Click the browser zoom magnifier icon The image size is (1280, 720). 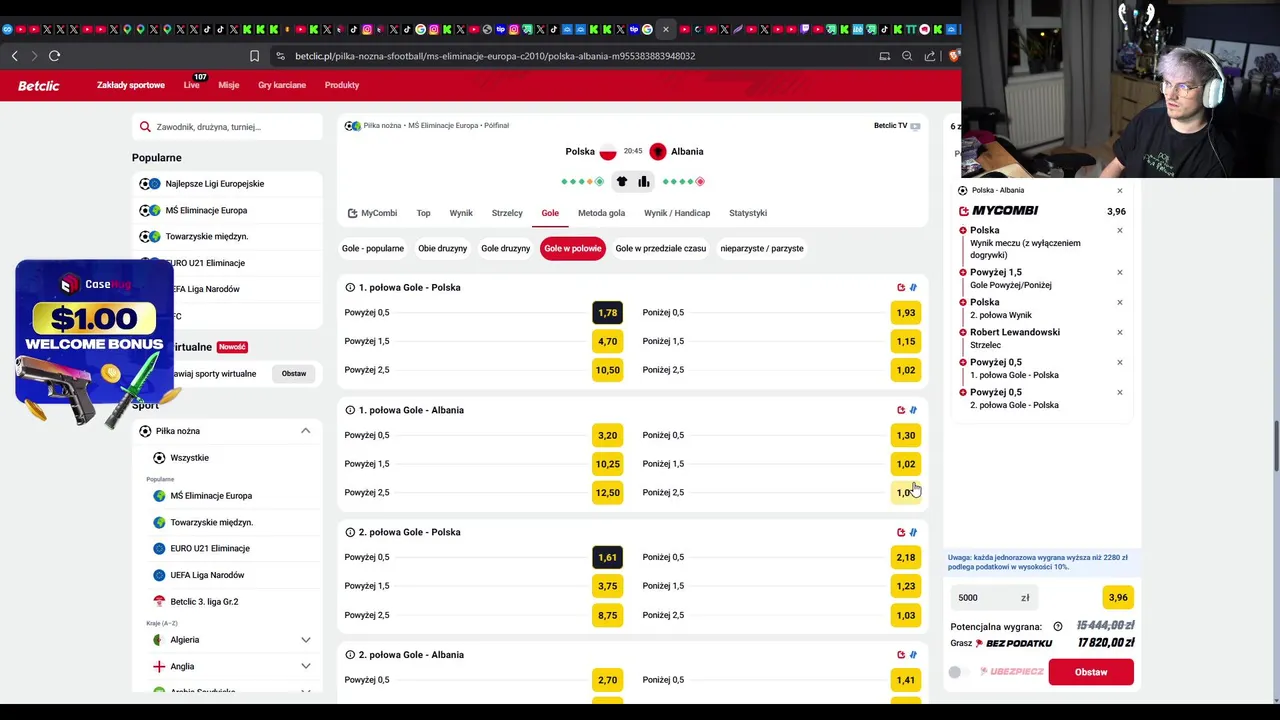point(907,56)
